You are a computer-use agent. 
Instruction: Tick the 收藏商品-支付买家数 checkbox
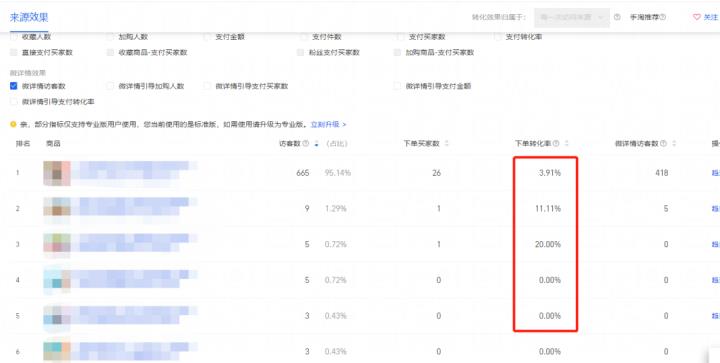point(110,52)
